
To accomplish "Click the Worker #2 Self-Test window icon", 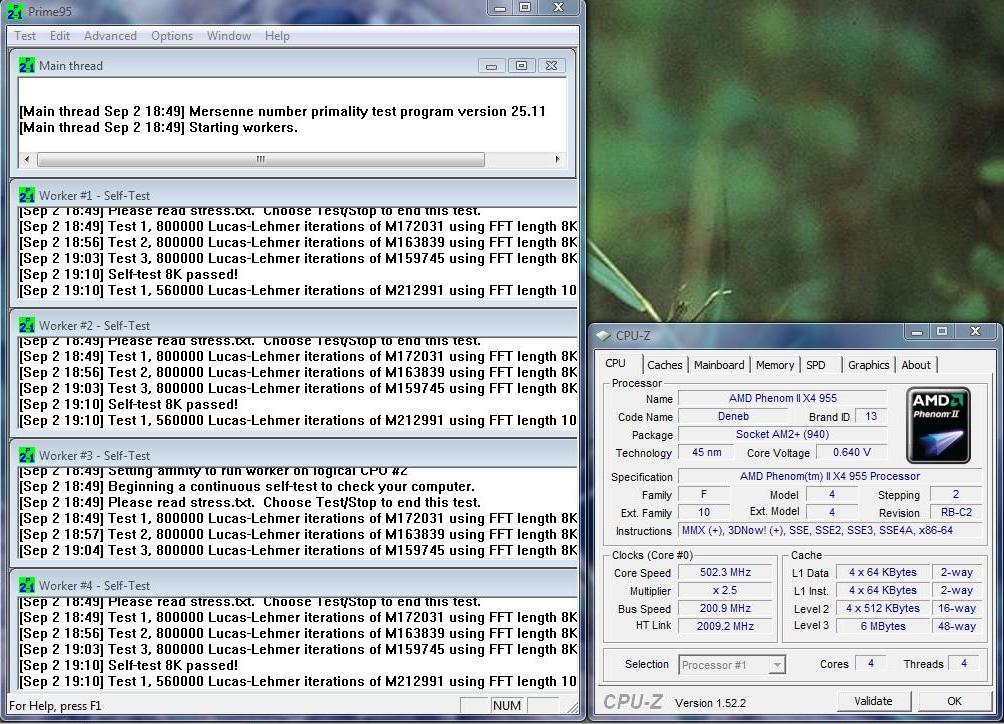I will [x=27, y=325].
